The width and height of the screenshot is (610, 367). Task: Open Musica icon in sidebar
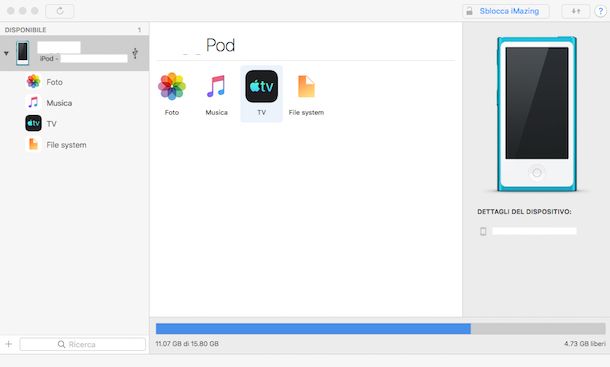33,103
